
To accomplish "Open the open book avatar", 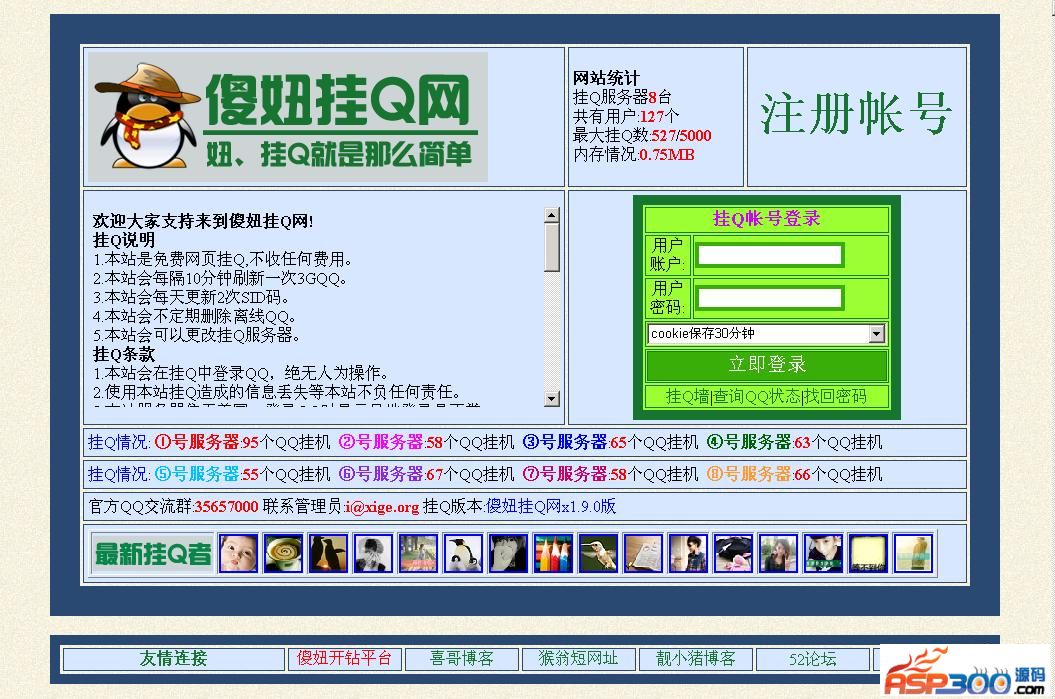I will click(x=643, y=554).
